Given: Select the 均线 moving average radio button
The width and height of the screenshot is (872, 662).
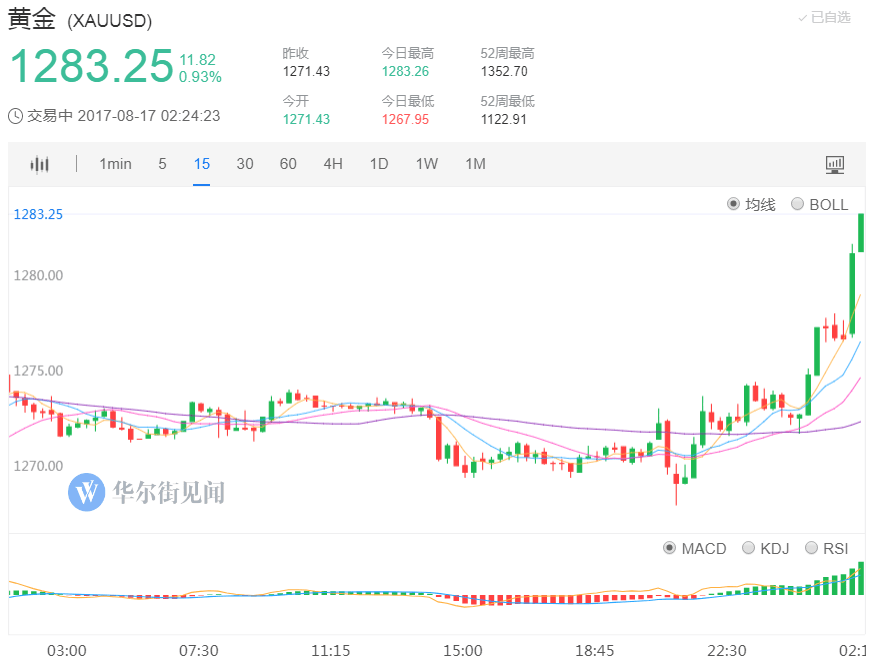Looking at the screenshot, I should pos(734,204).
